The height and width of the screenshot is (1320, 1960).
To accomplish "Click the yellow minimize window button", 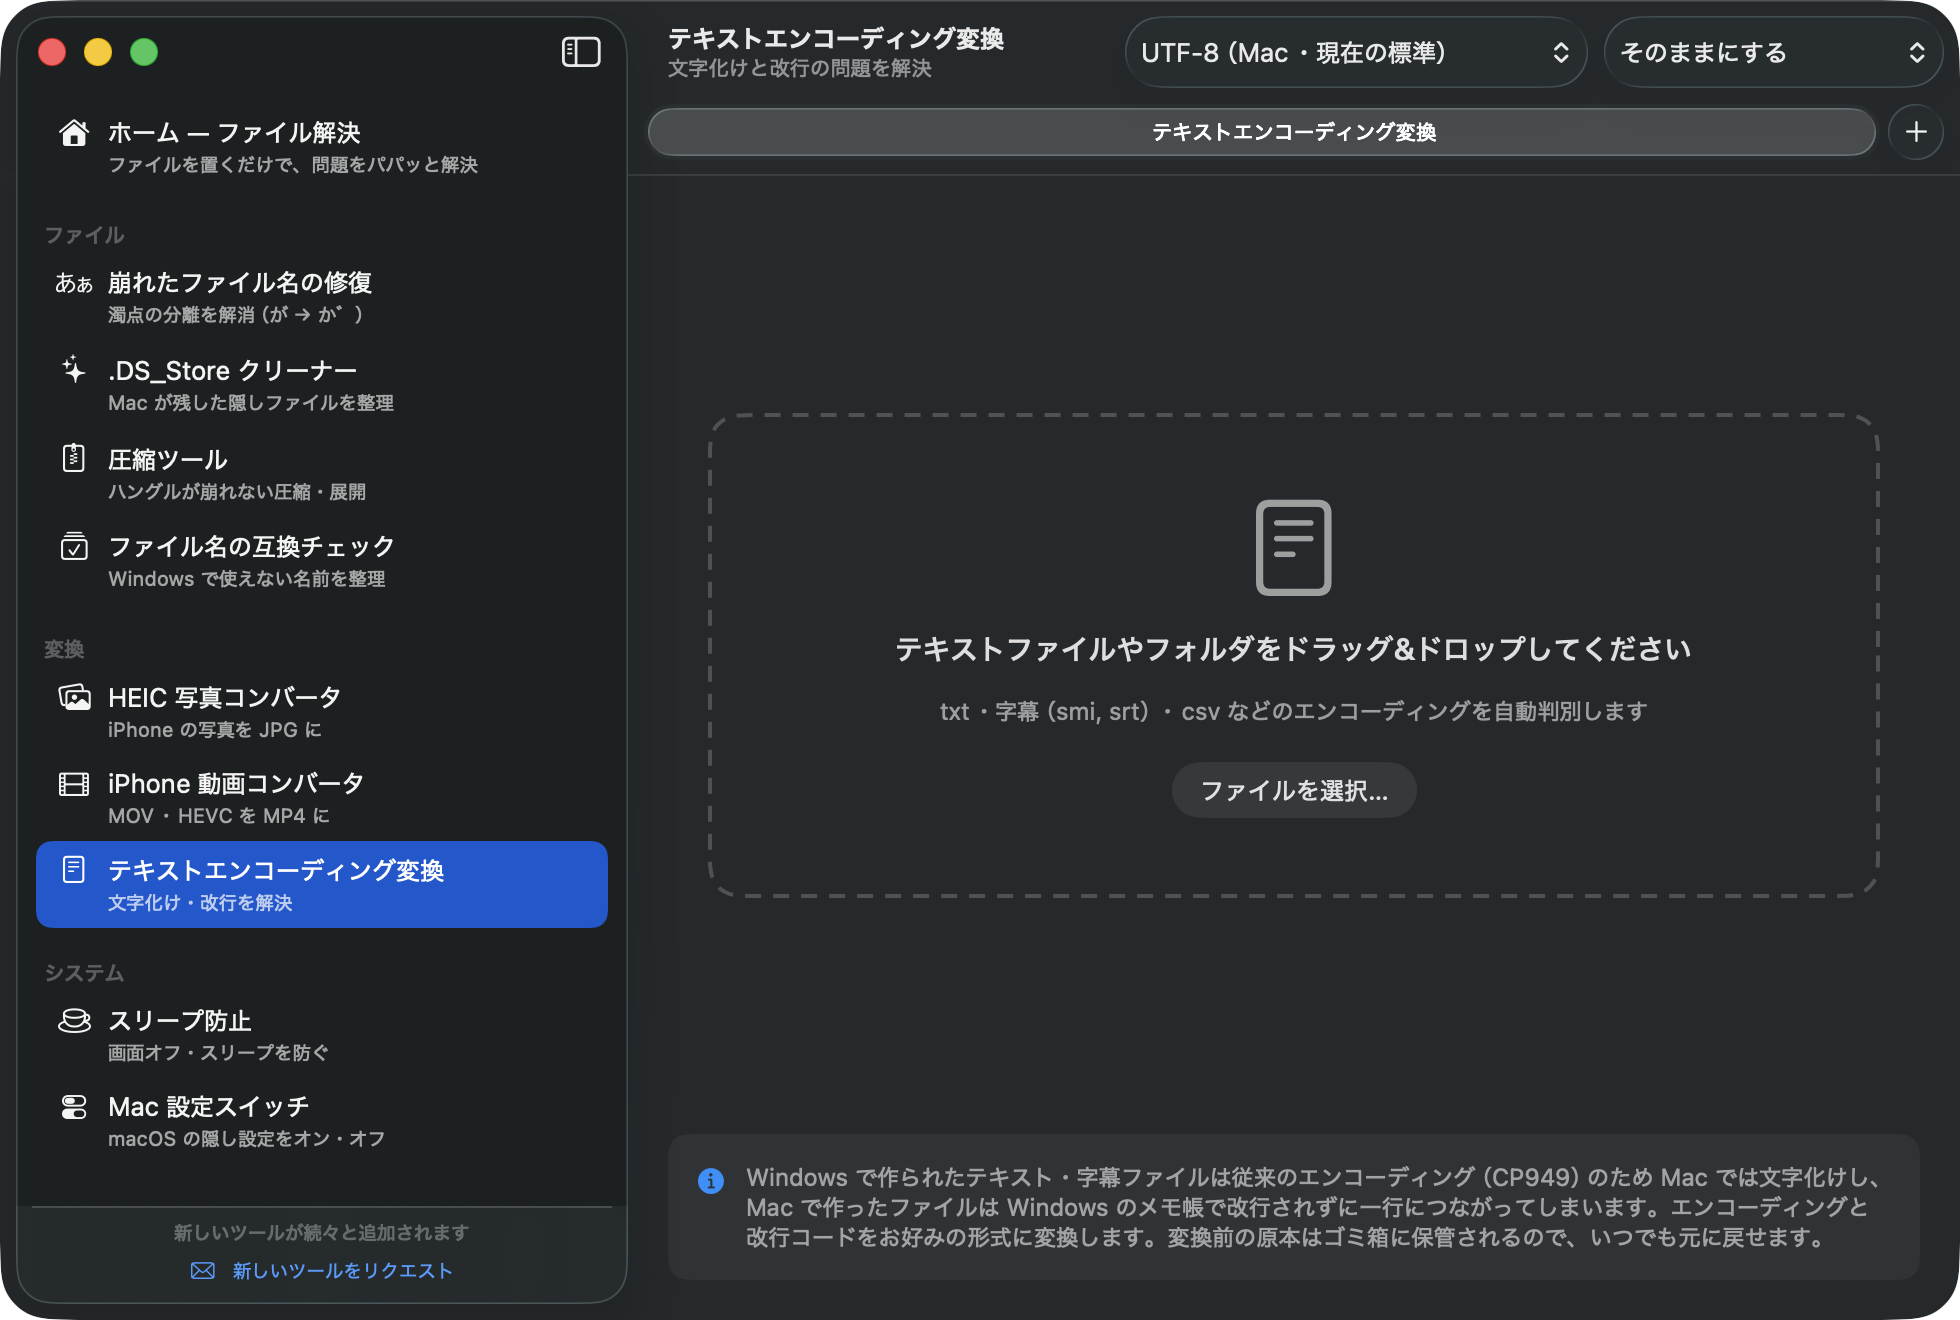I will (98, 52).
